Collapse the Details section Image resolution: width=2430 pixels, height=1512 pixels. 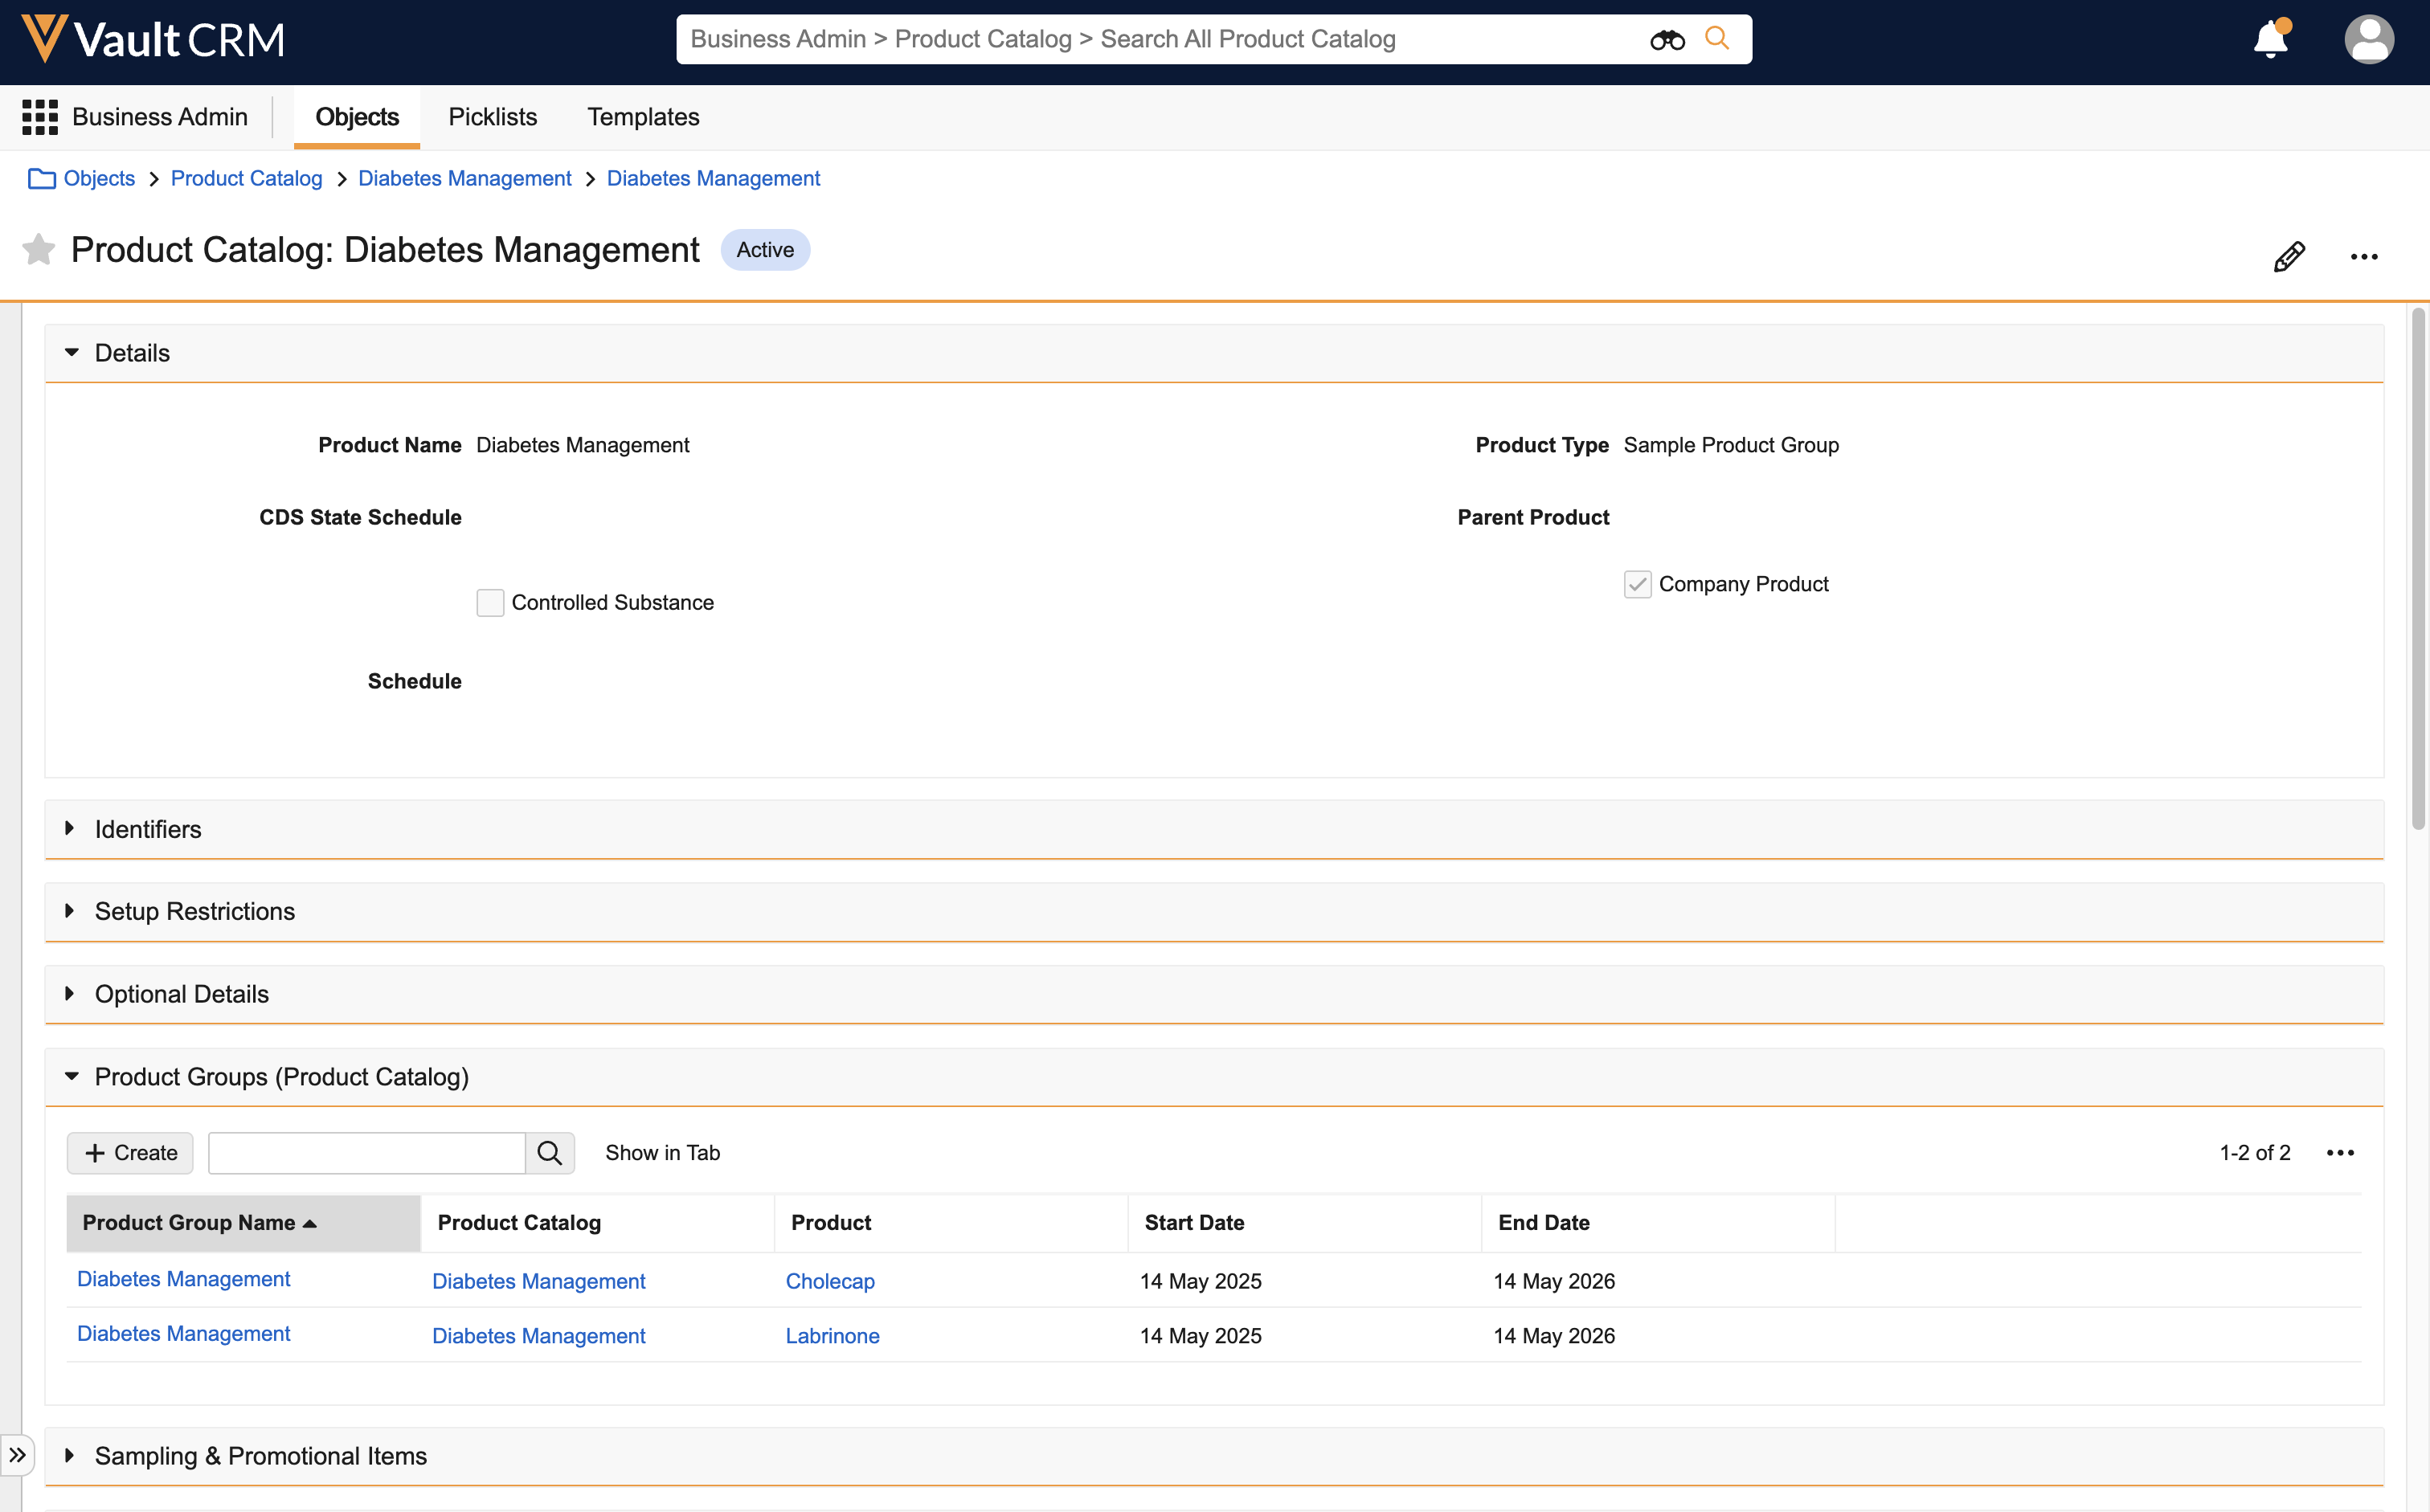click(x=72, y=353)
